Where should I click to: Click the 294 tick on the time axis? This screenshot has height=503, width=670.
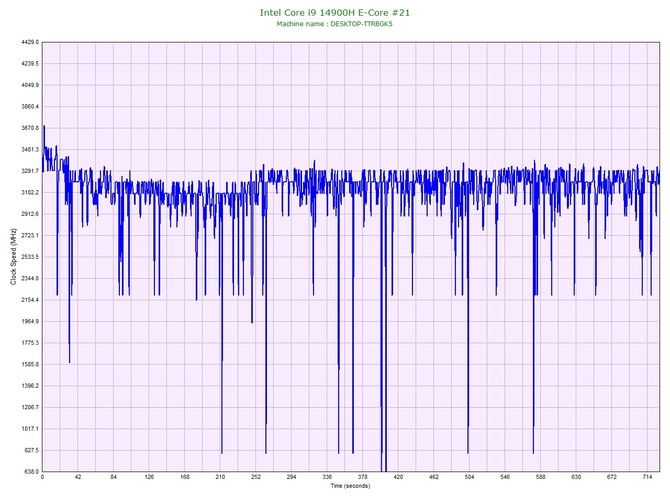[x=291, y=477]
